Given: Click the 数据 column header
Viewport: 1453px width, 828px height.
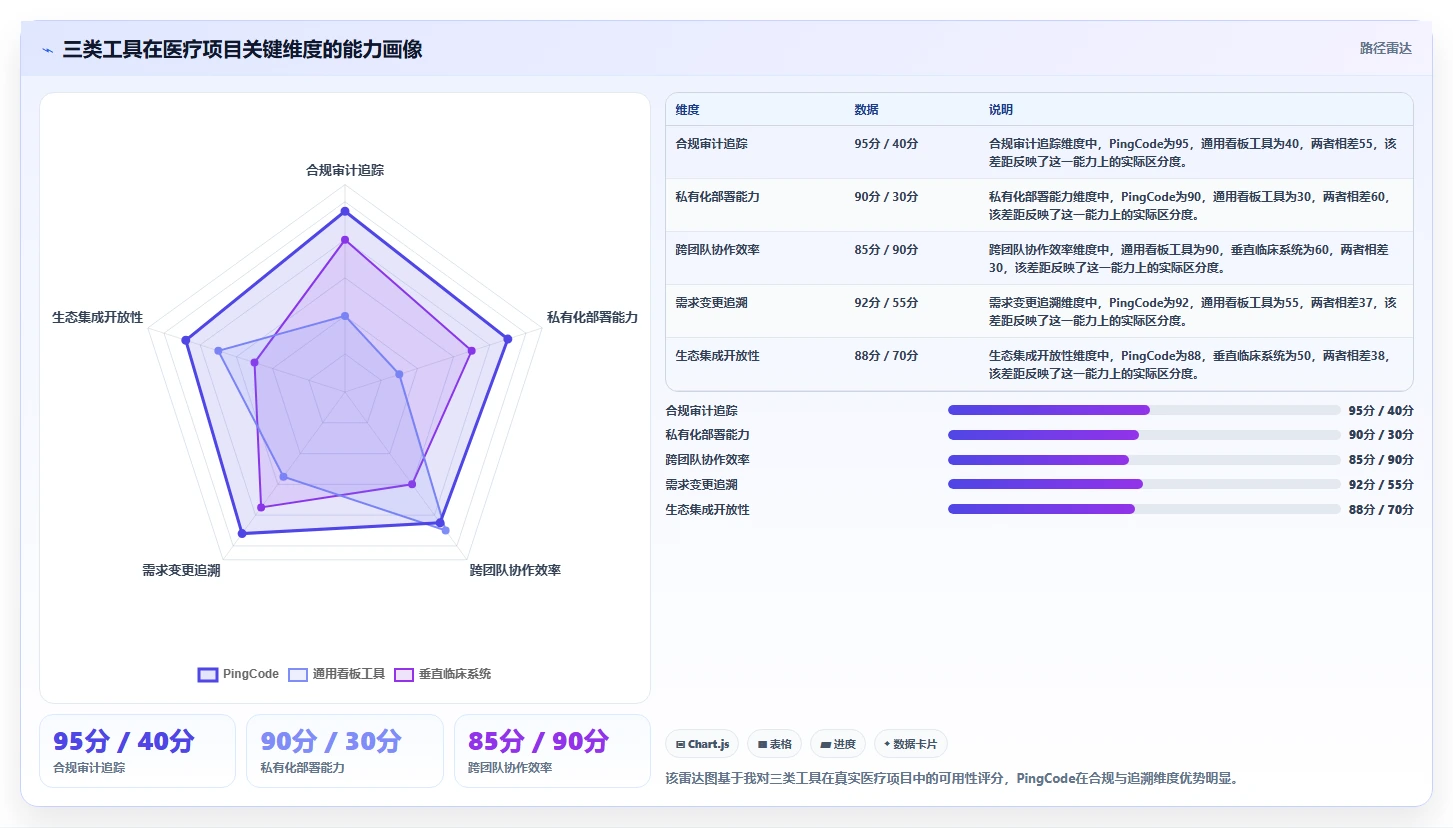Looking at the screenshot, I should 866,110.
